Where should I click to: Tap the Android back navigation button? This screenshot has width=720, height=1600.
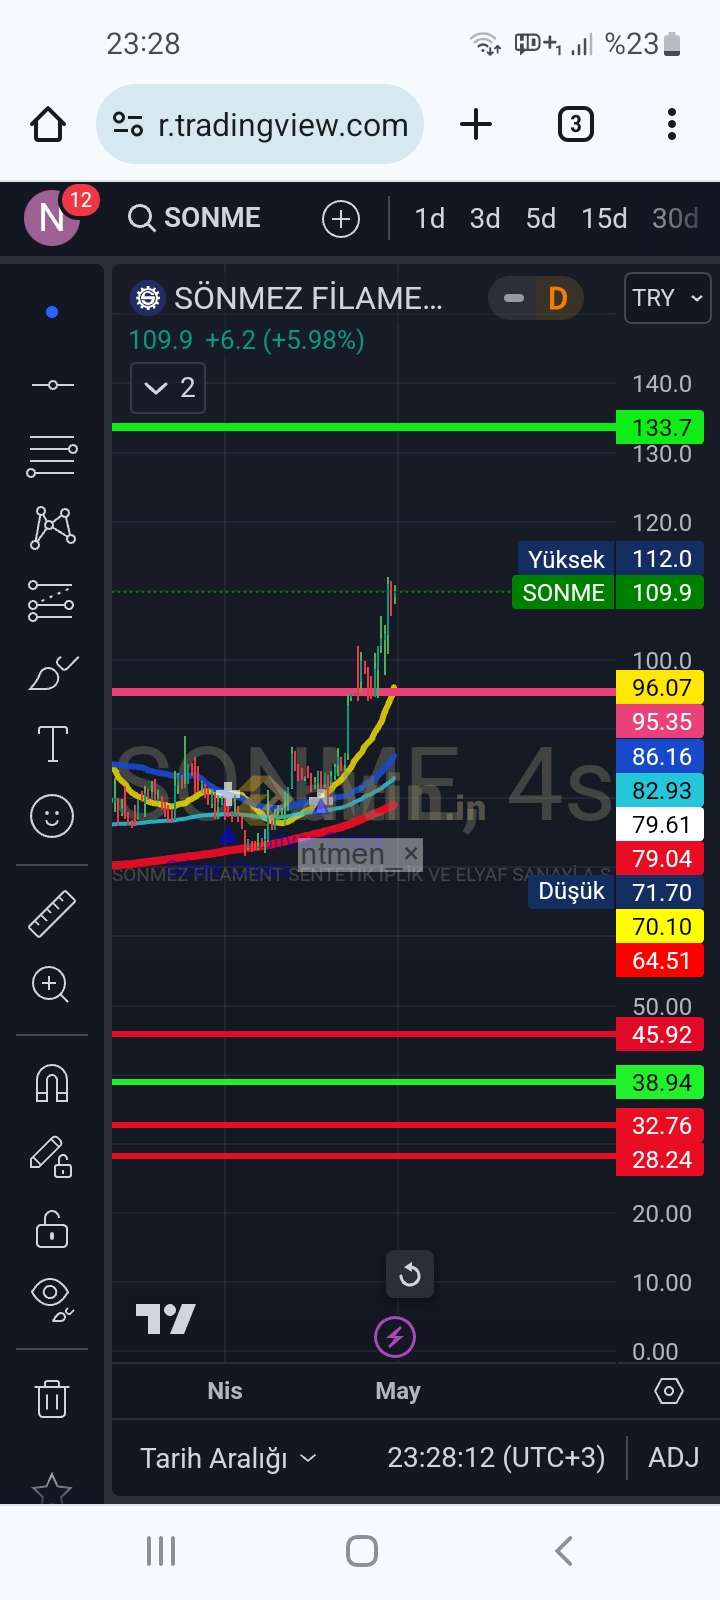[x=563, y=1551]
